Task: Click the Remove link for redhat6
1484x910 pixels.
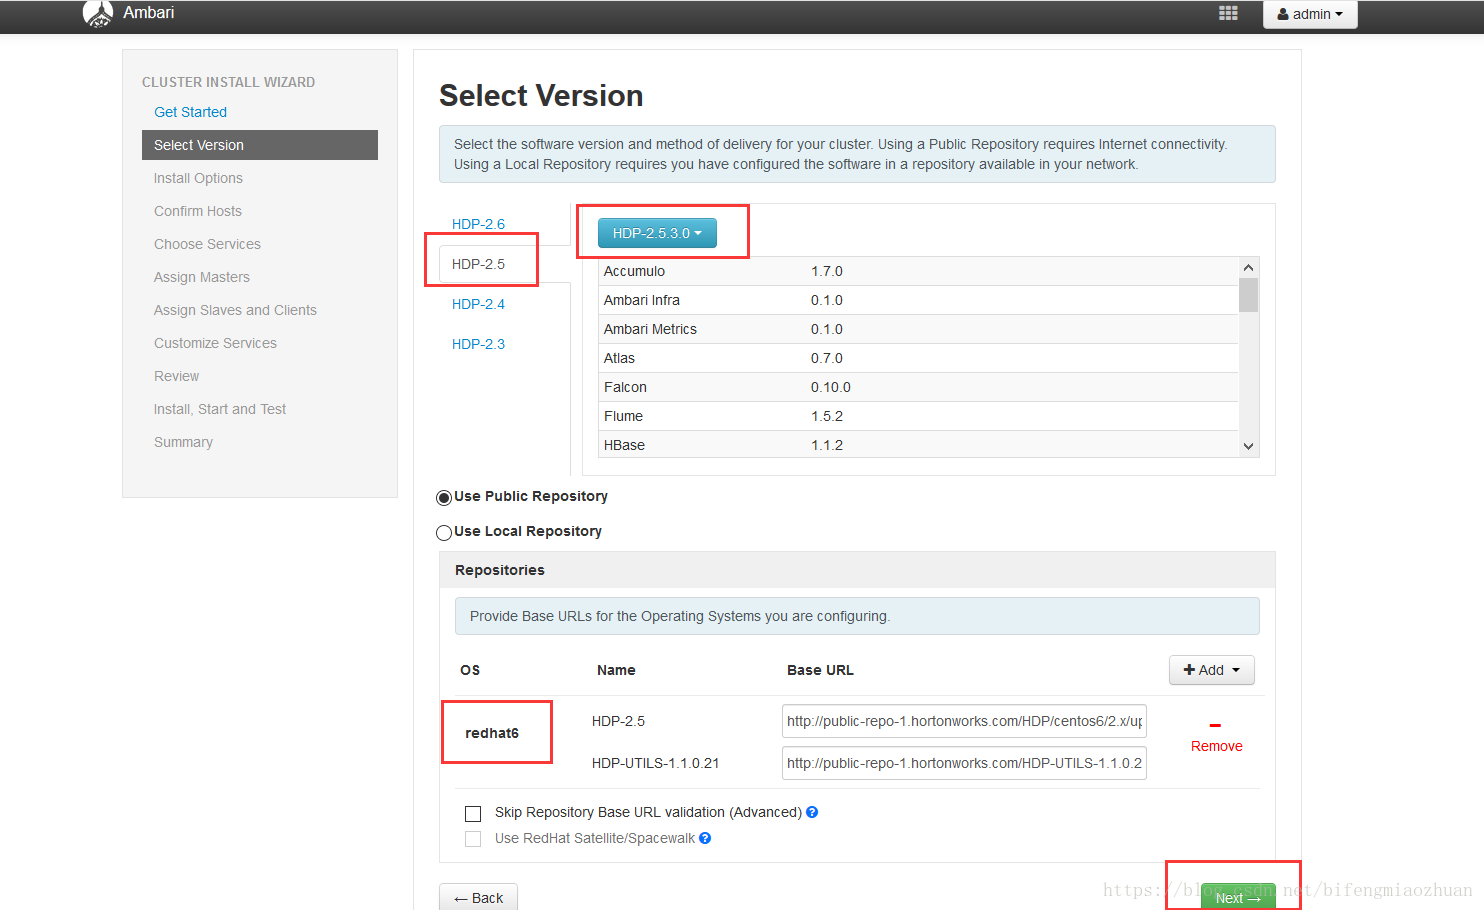Action: point(1216,746)
